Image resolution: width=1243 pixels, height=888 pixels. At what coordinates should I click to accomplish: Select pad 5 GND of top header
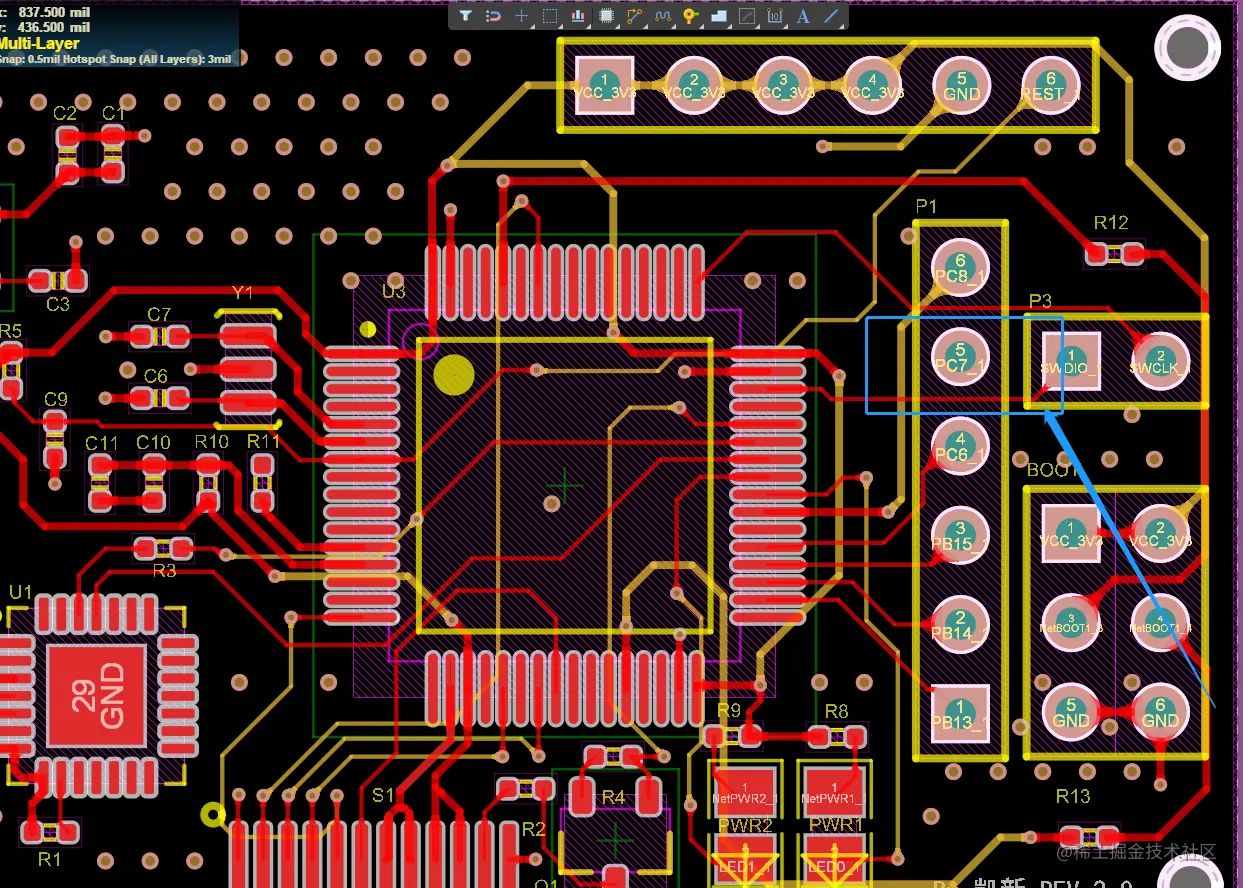tap(961, 85)
